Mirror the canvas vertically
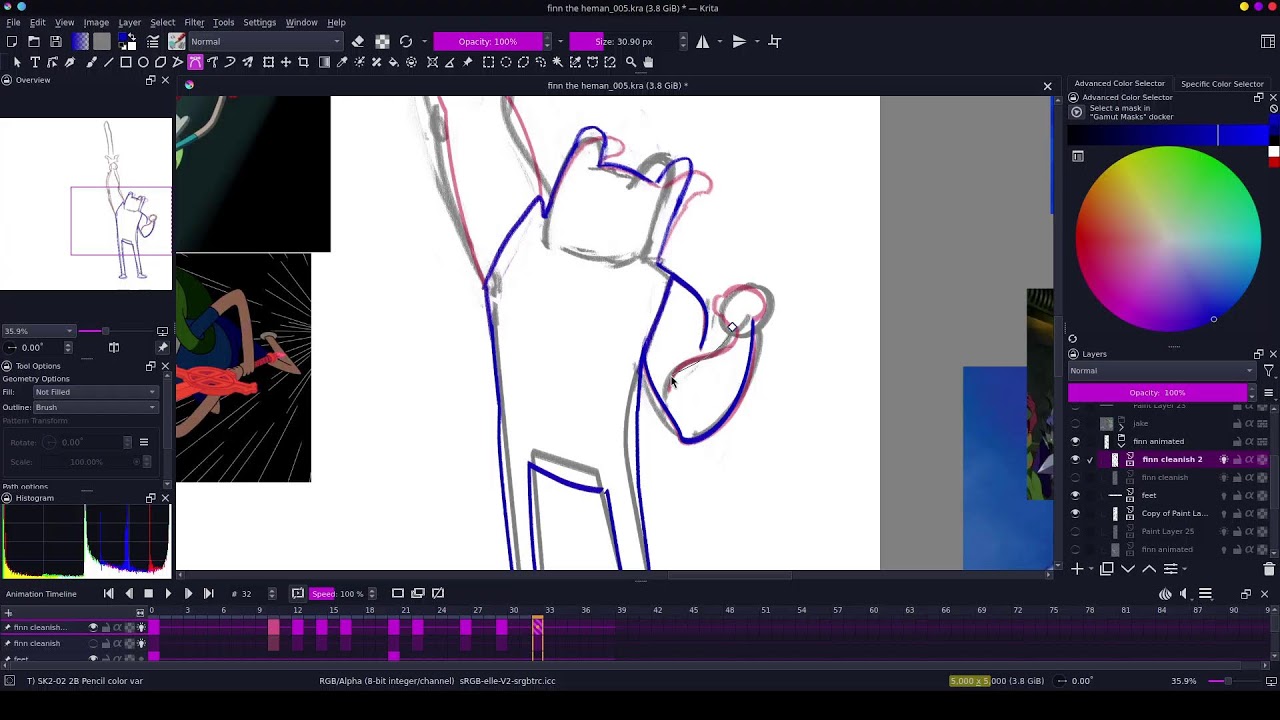The height and width of the screenshot is (720, 1280). click(739, 41)
